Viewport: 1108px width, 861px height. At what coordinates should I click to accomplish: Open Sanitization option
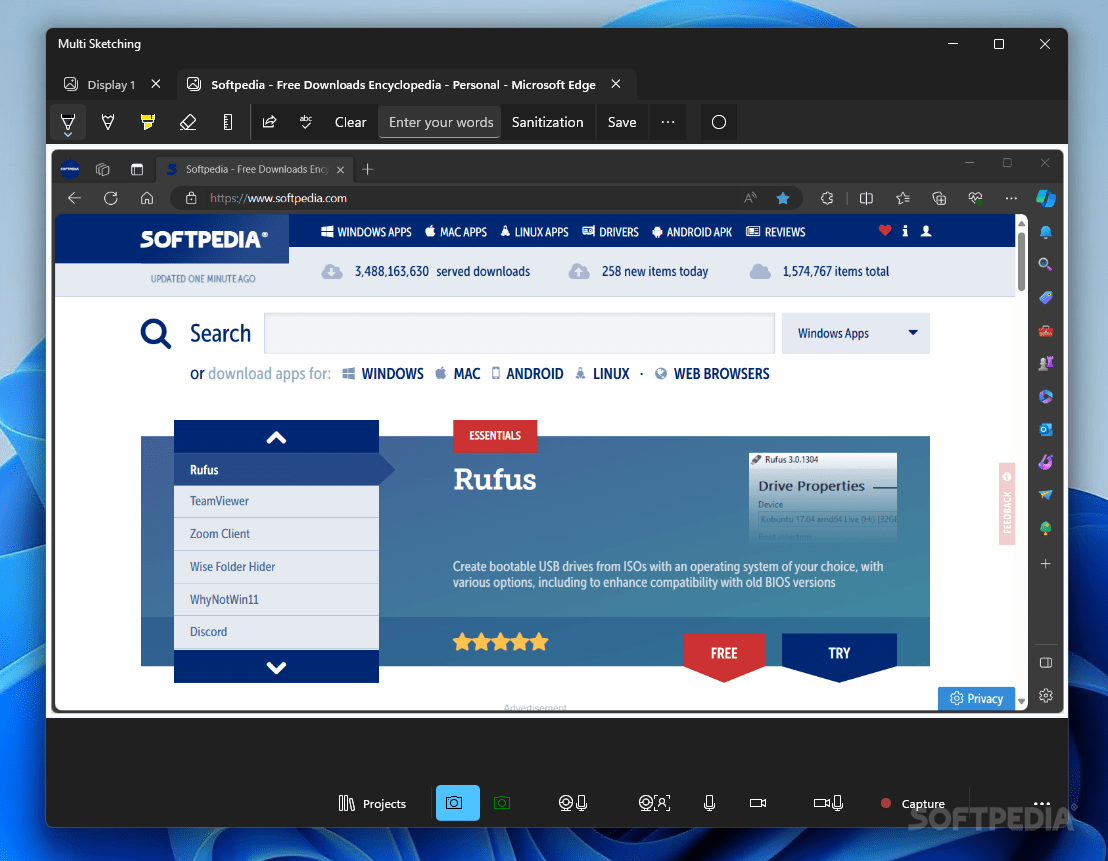[x=548, y=122]
